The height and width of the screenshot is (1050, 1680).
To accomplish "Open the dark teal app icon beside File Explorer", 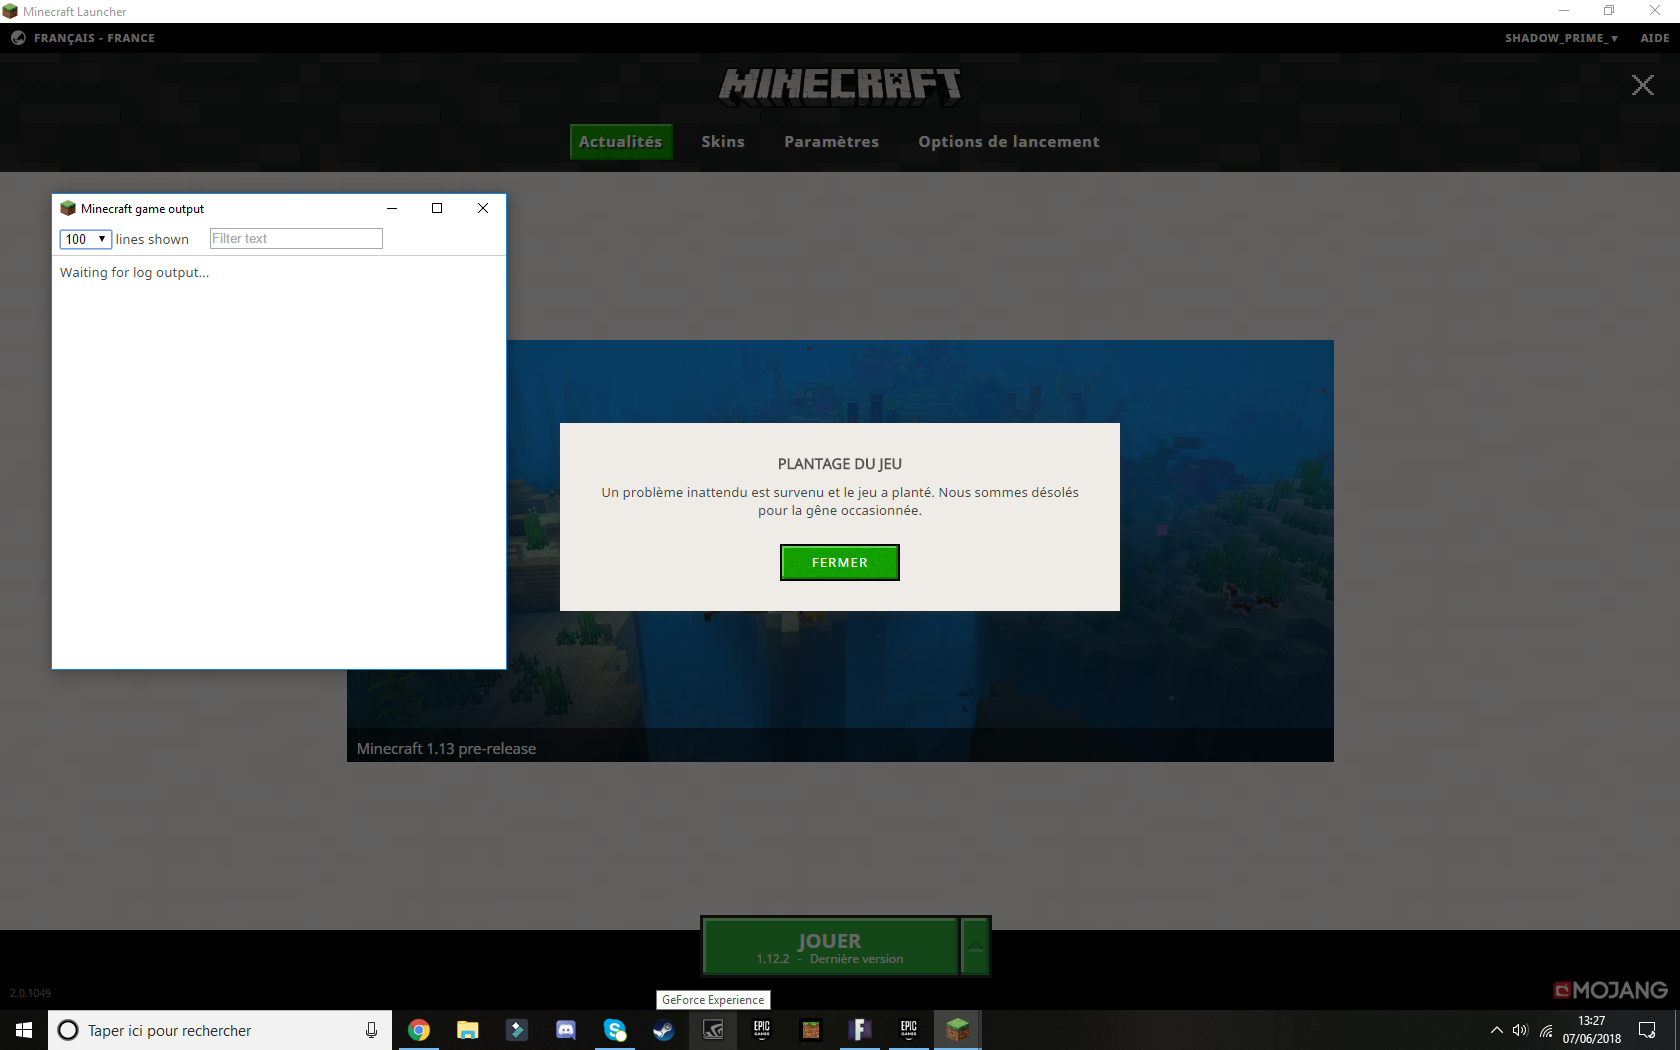I will [517, 1030].
